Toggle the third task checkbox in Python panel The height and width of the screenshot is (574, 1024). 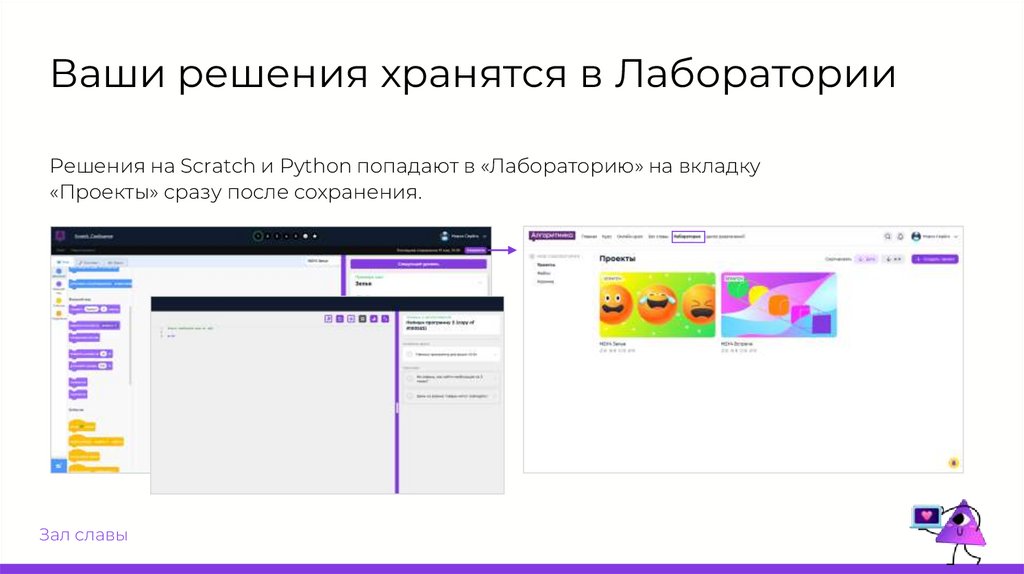pos(410,396)
